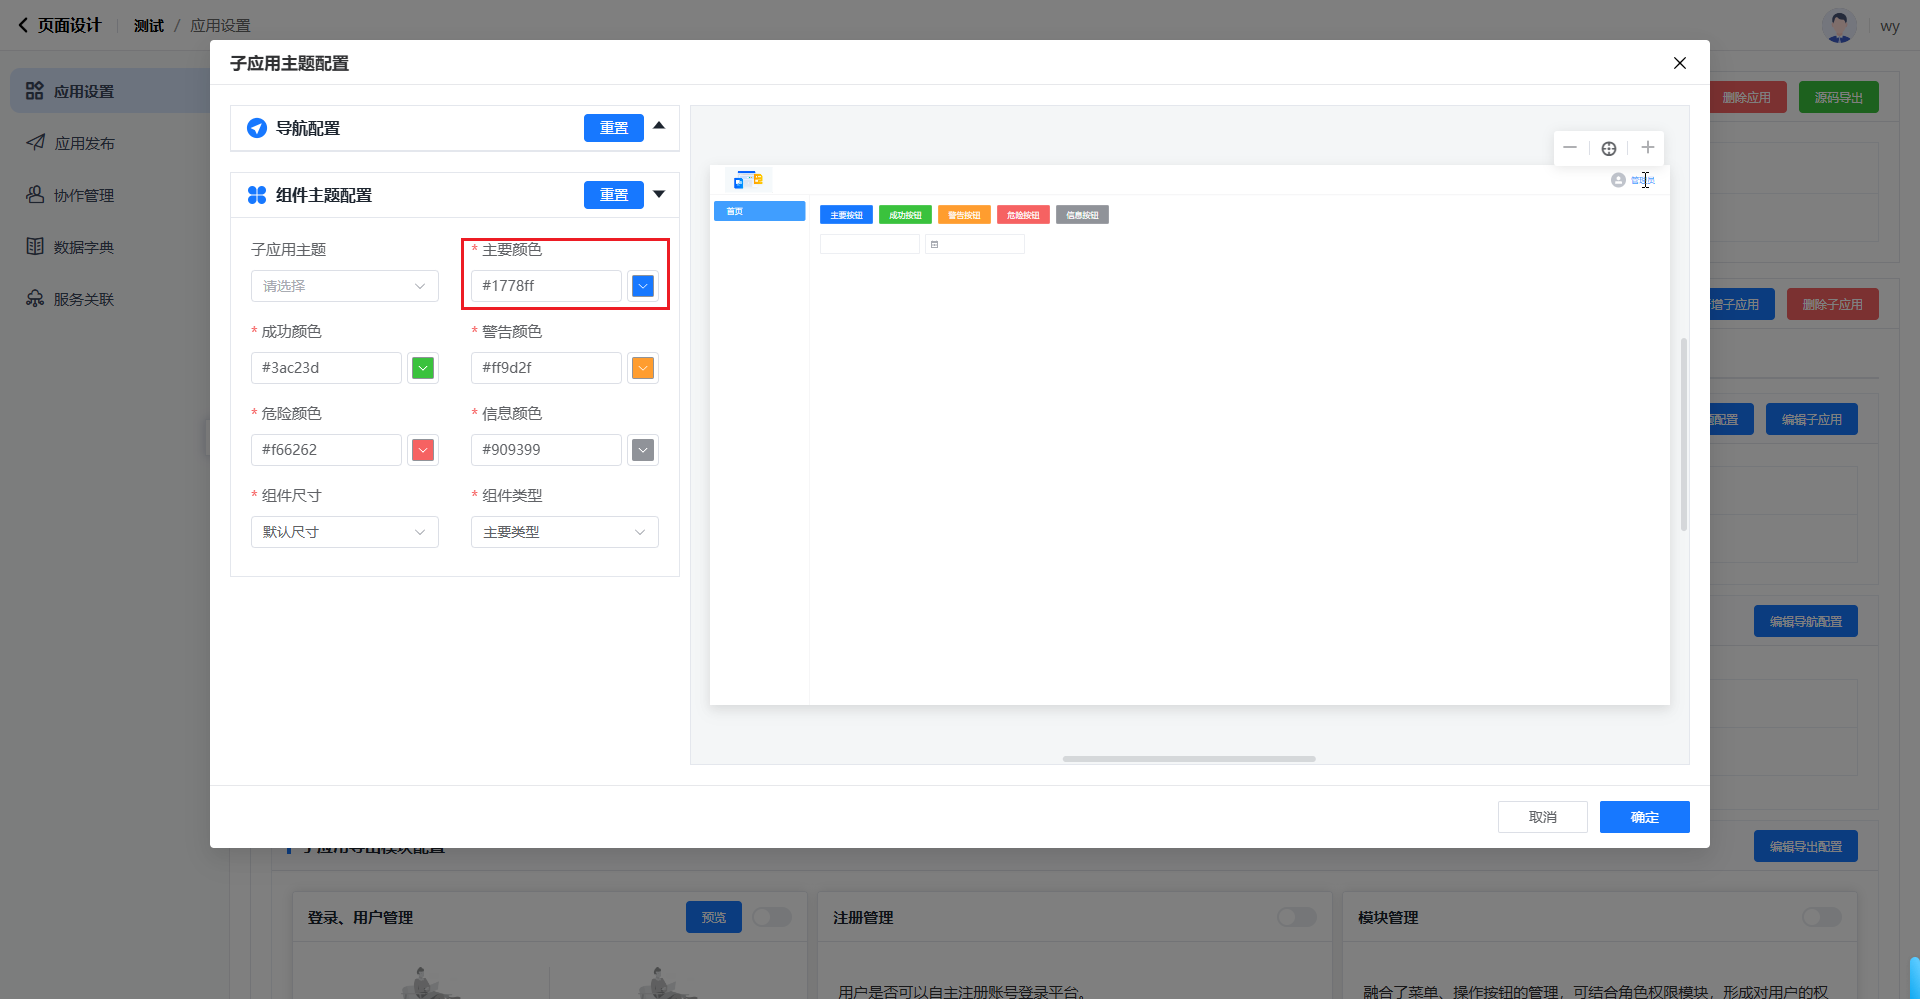Open the 组件尺寸 dropdown
1920x999 pixels.
(x=344, y=532)
